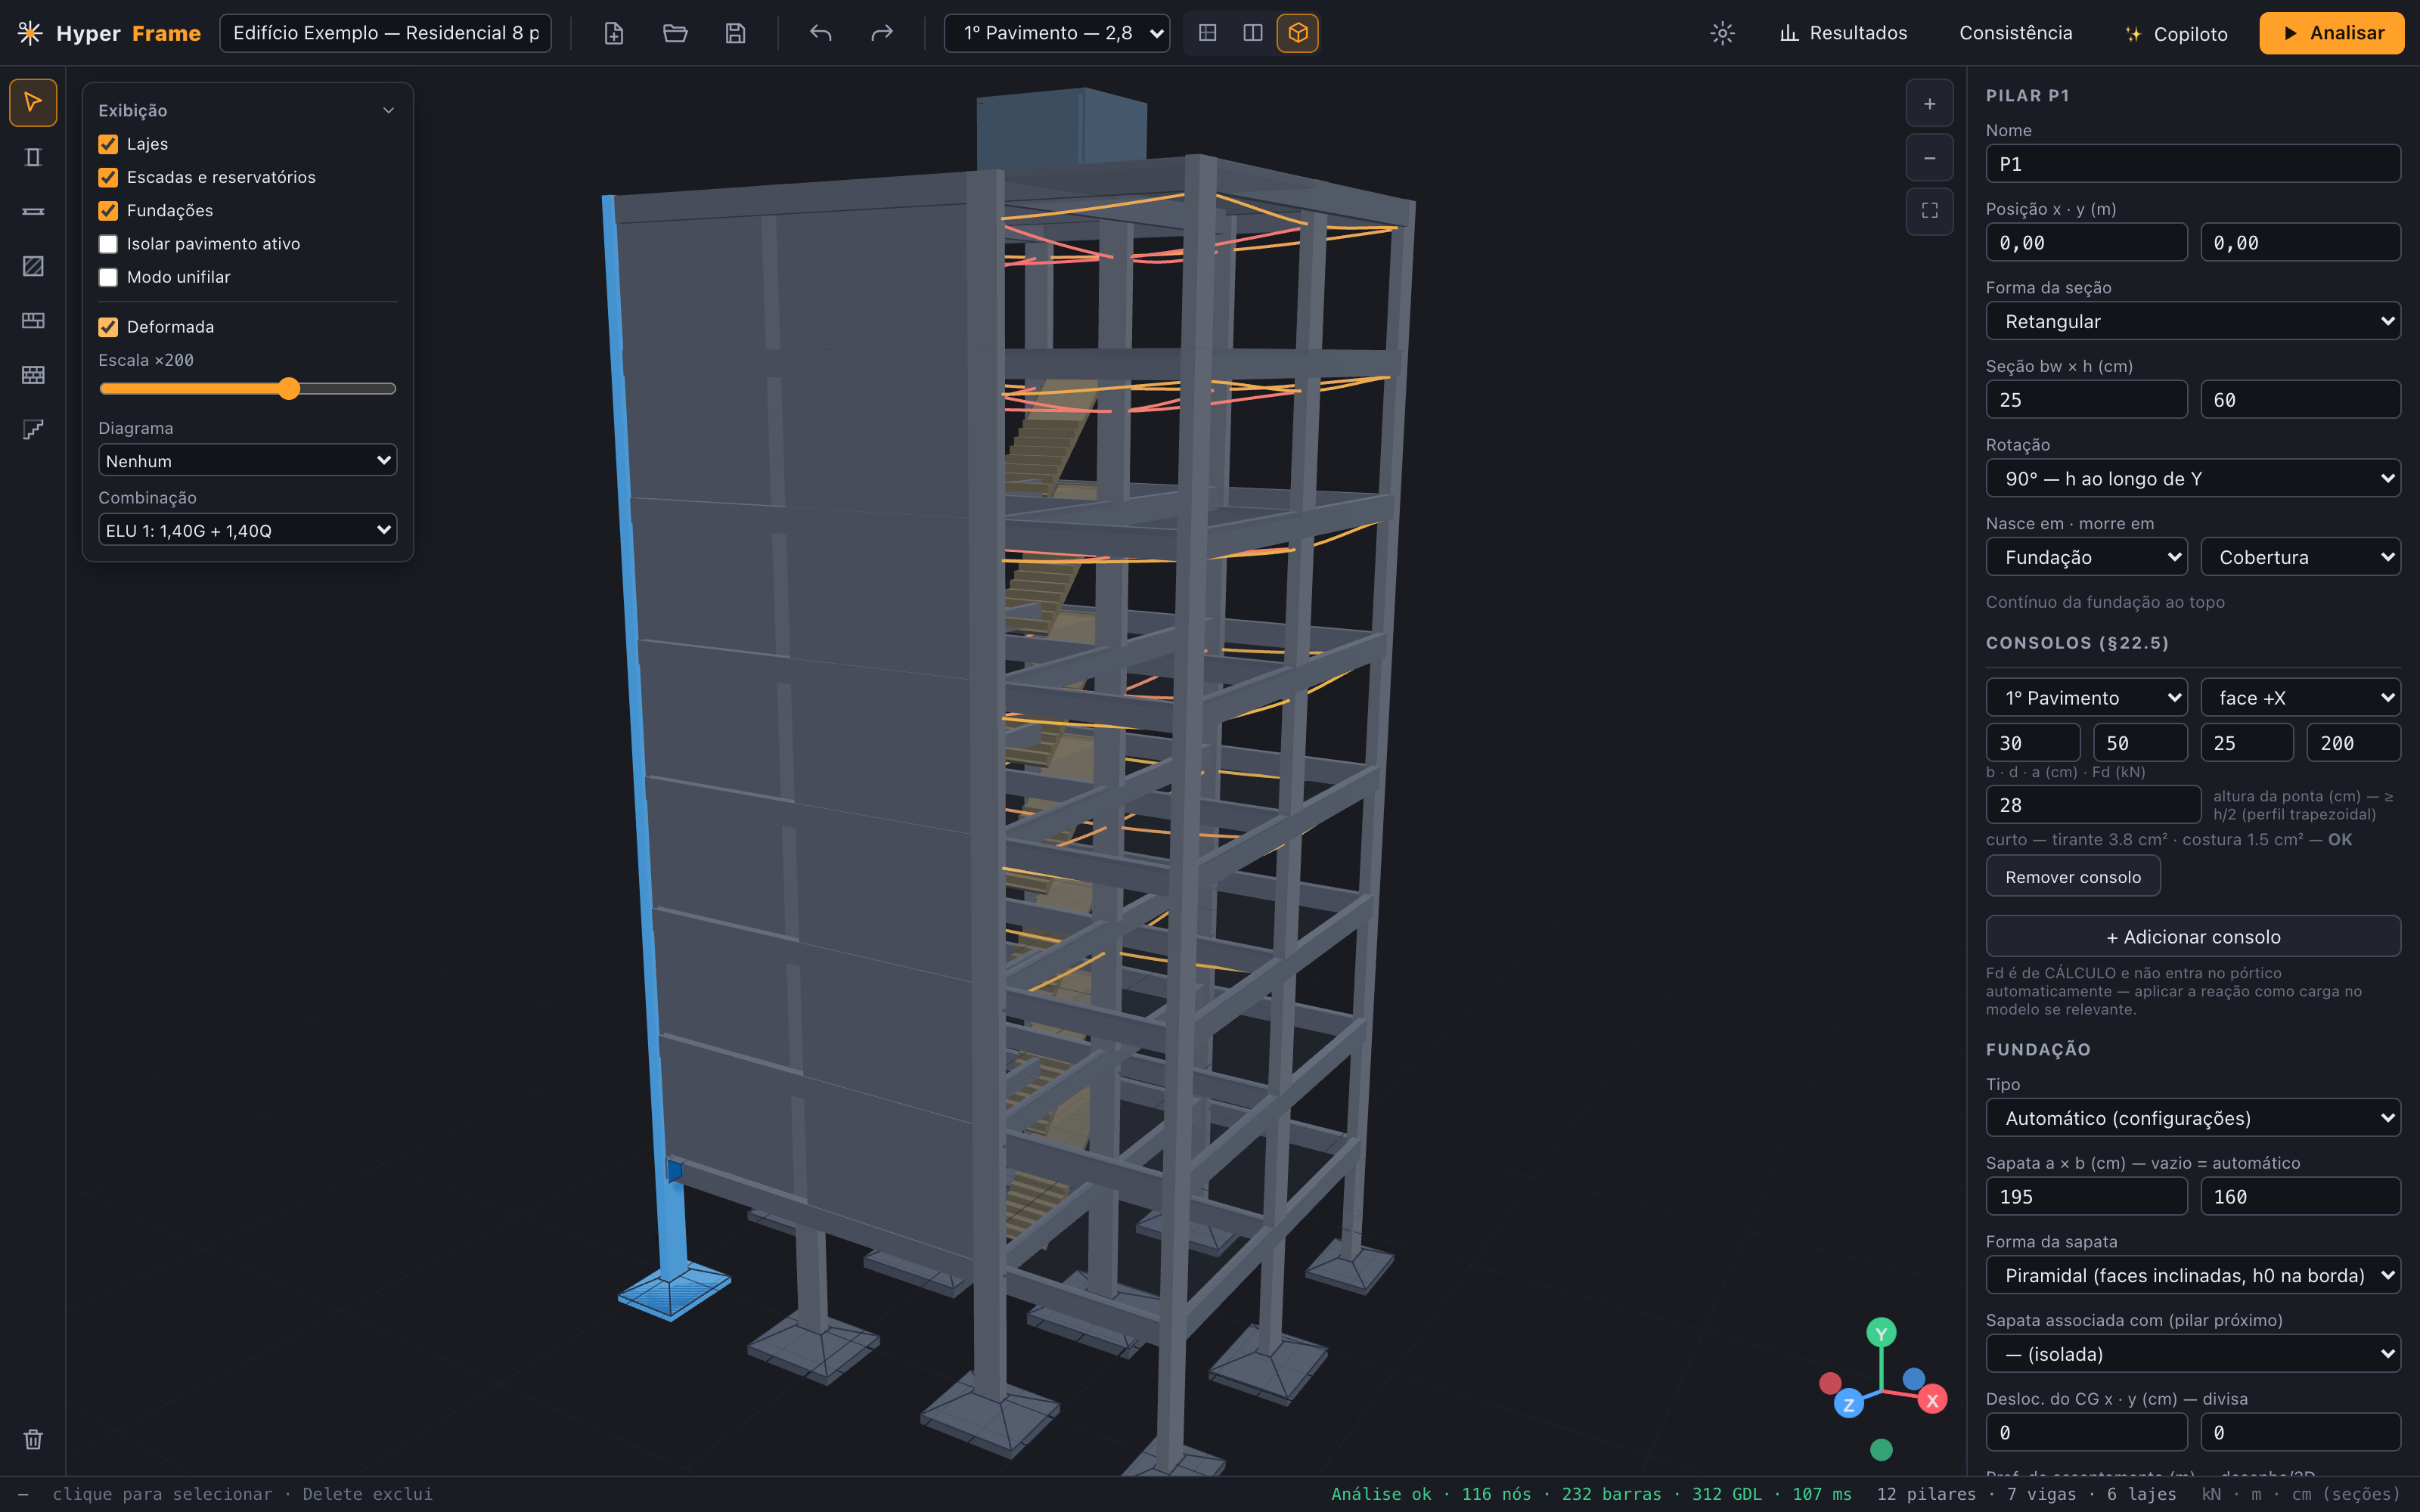Open the Diagrama dropdown

point(248,460)
